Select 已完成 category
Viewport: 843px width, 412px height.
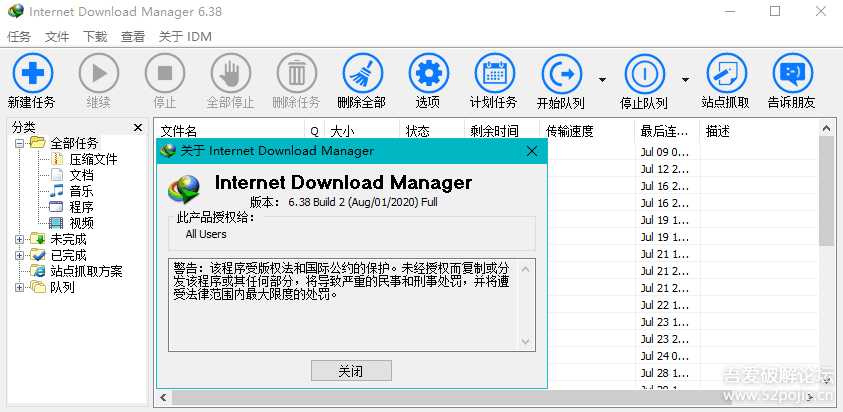(x=68, y=255)
